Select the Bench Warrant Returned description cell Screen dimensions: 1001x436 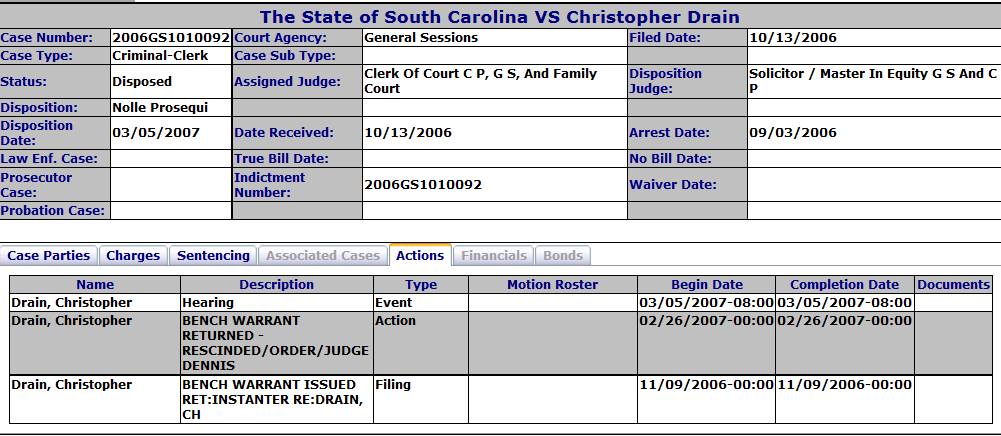pyautogui.click(x=277, y=343)
